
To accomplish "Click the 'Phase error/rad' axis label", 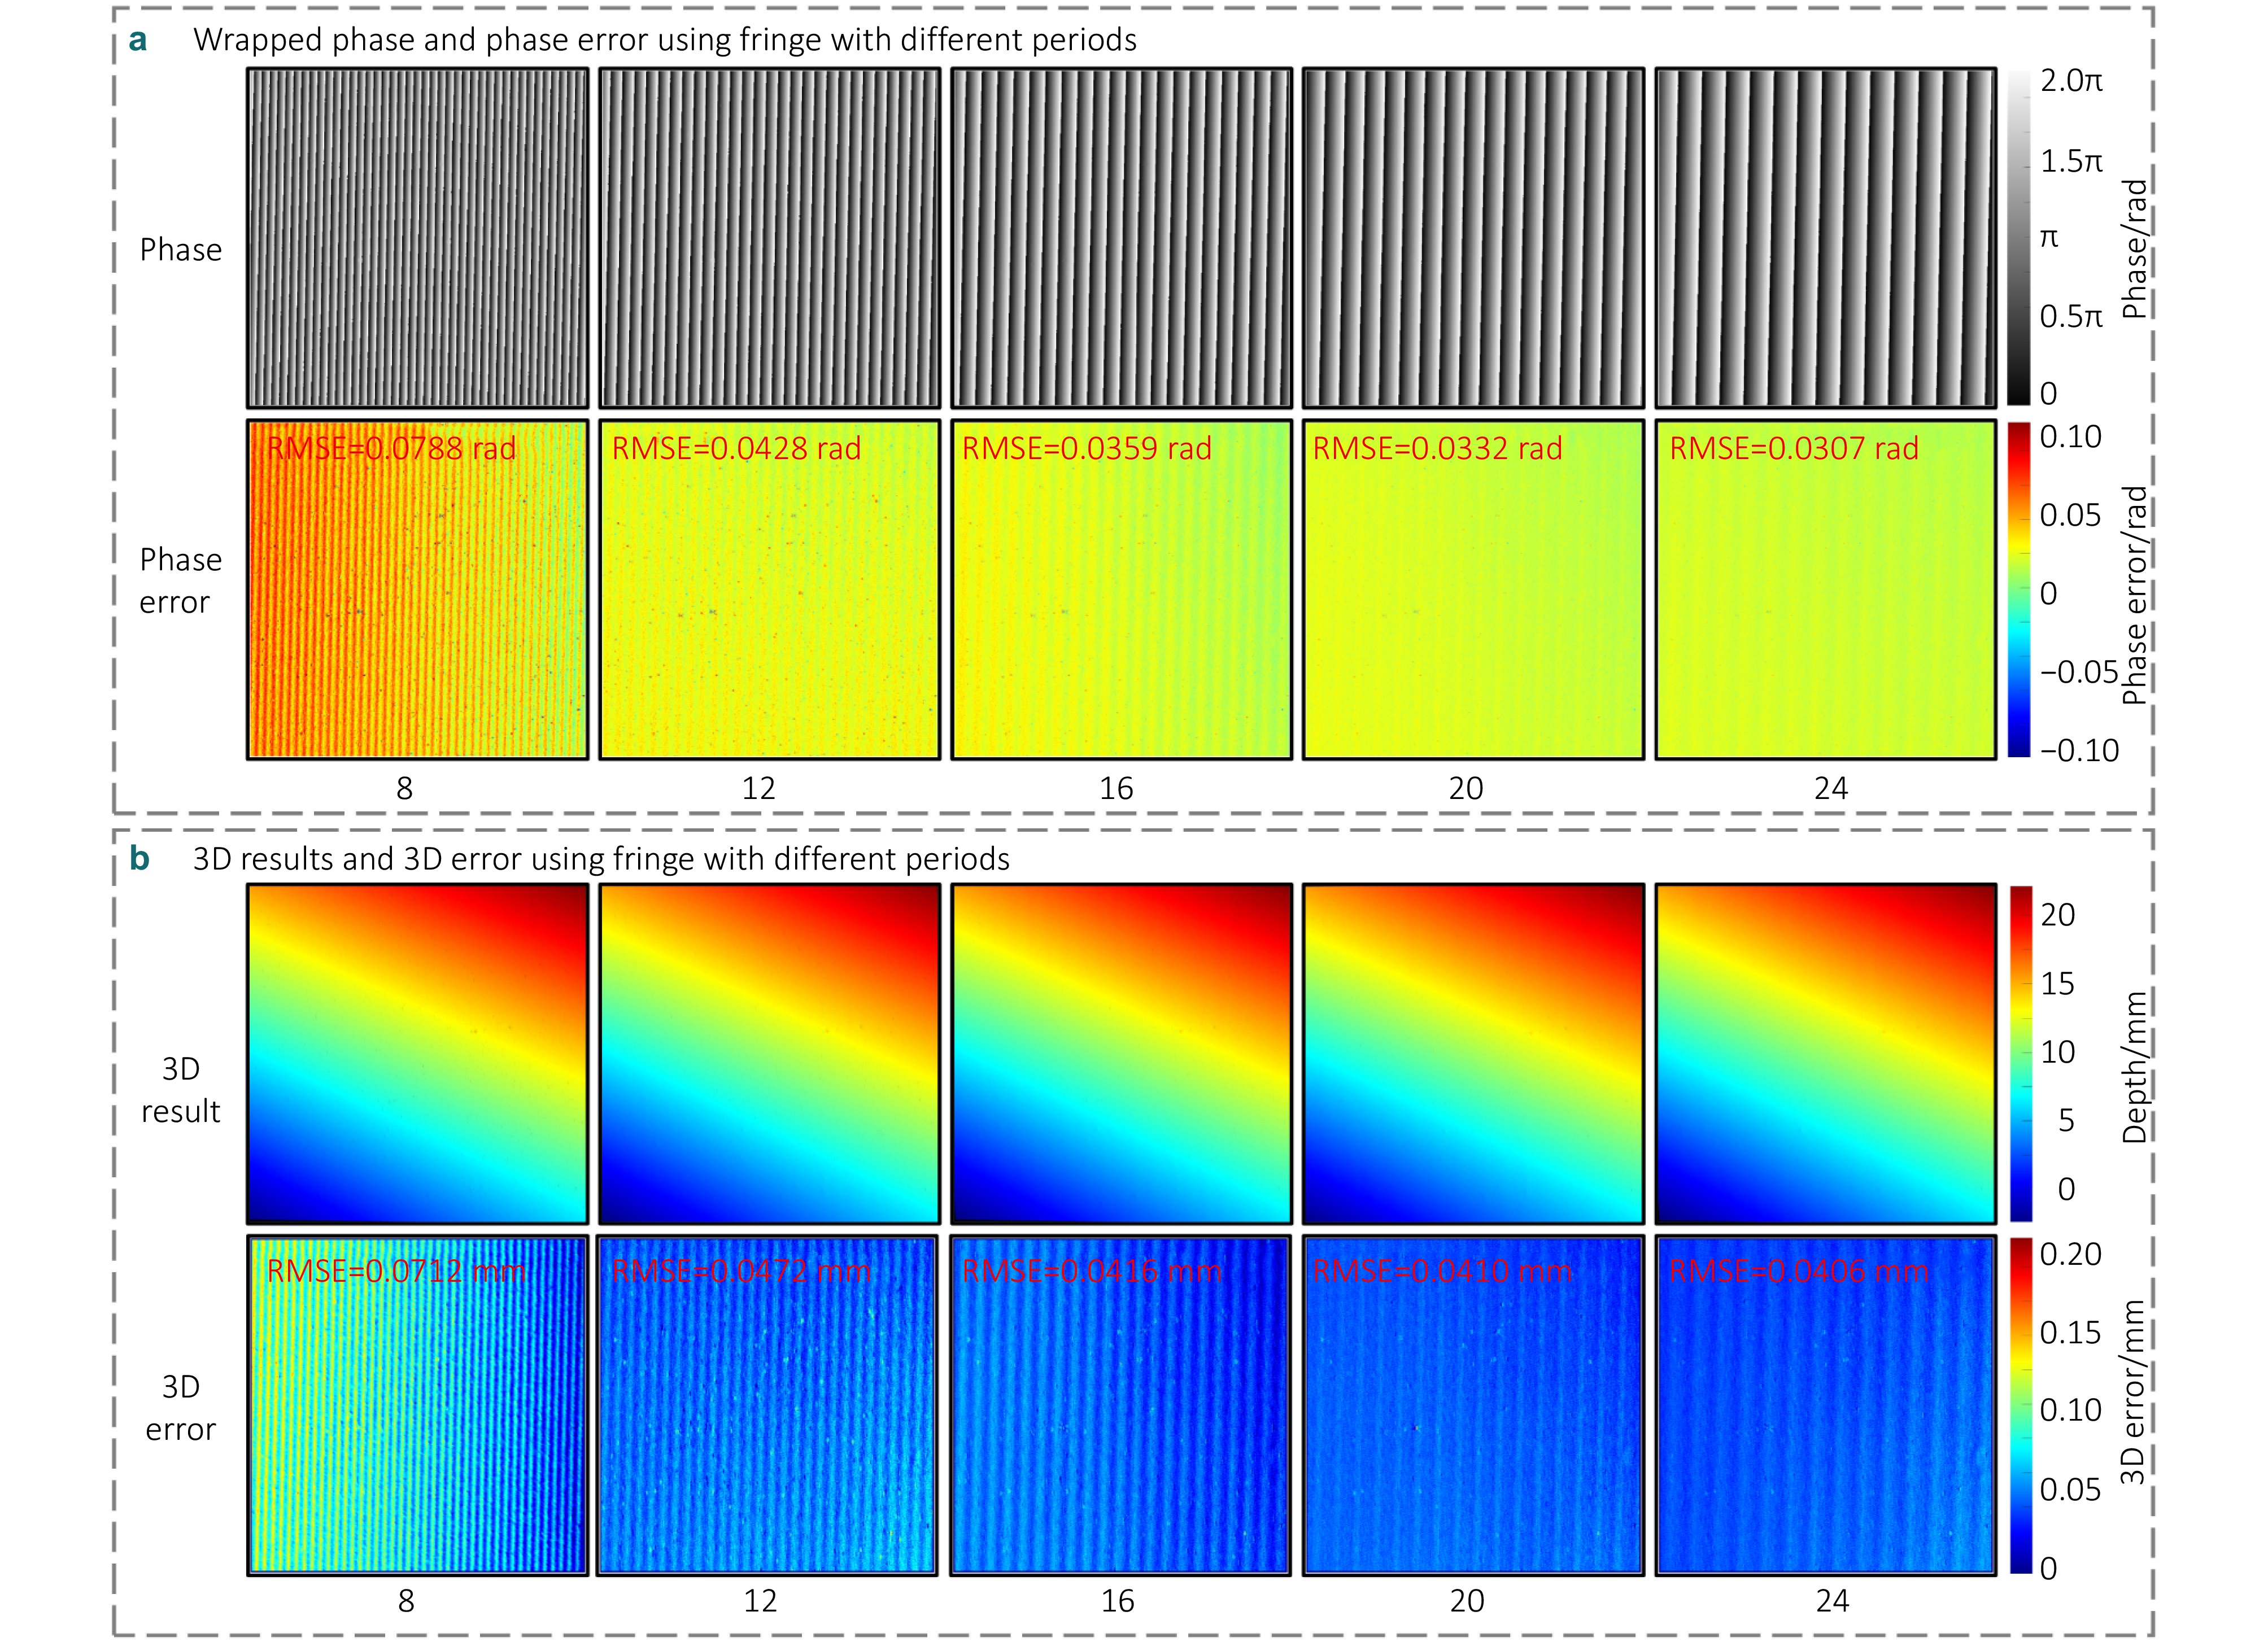I will click(x=2136, y=595).
